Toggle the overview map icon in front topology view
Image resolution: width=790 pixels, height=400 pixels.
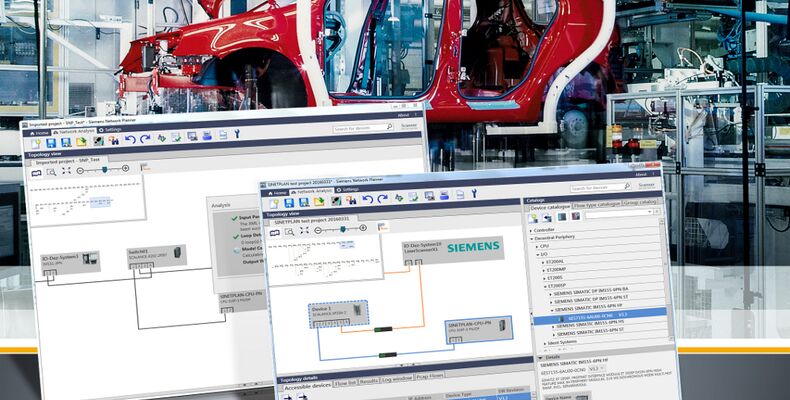click(273, 231)
